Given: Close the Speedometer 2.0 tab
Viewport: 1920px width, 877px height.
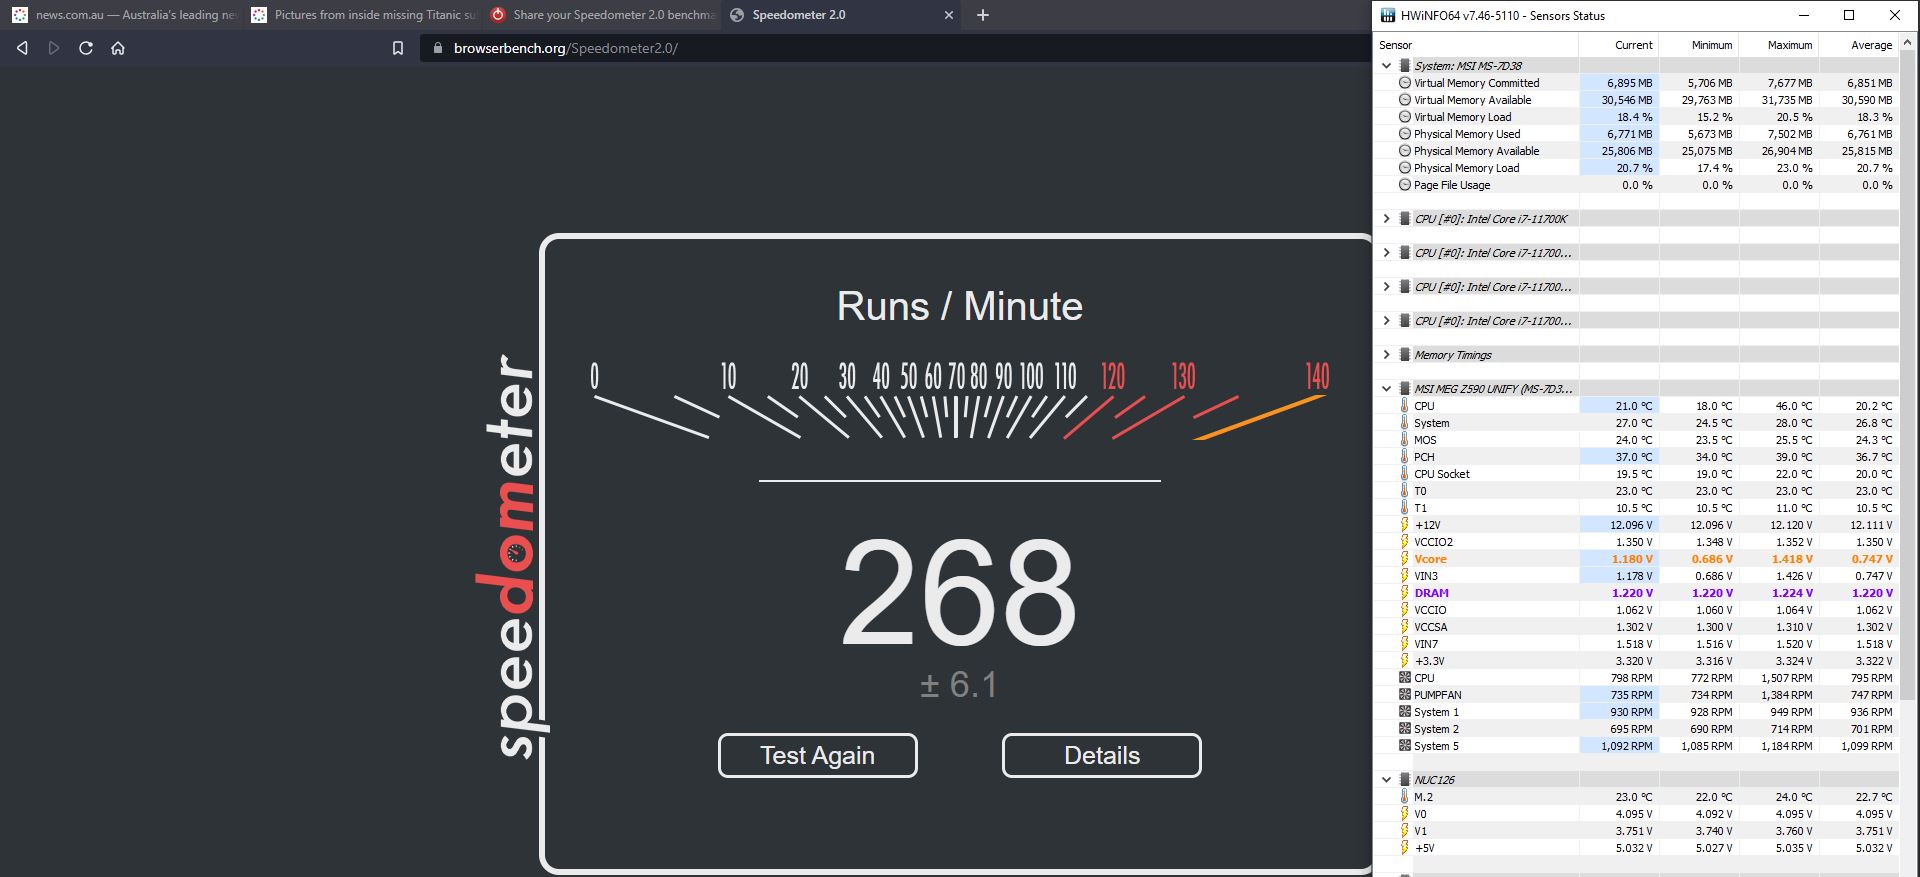Looking at the screenshot, I should pos(949,15).
